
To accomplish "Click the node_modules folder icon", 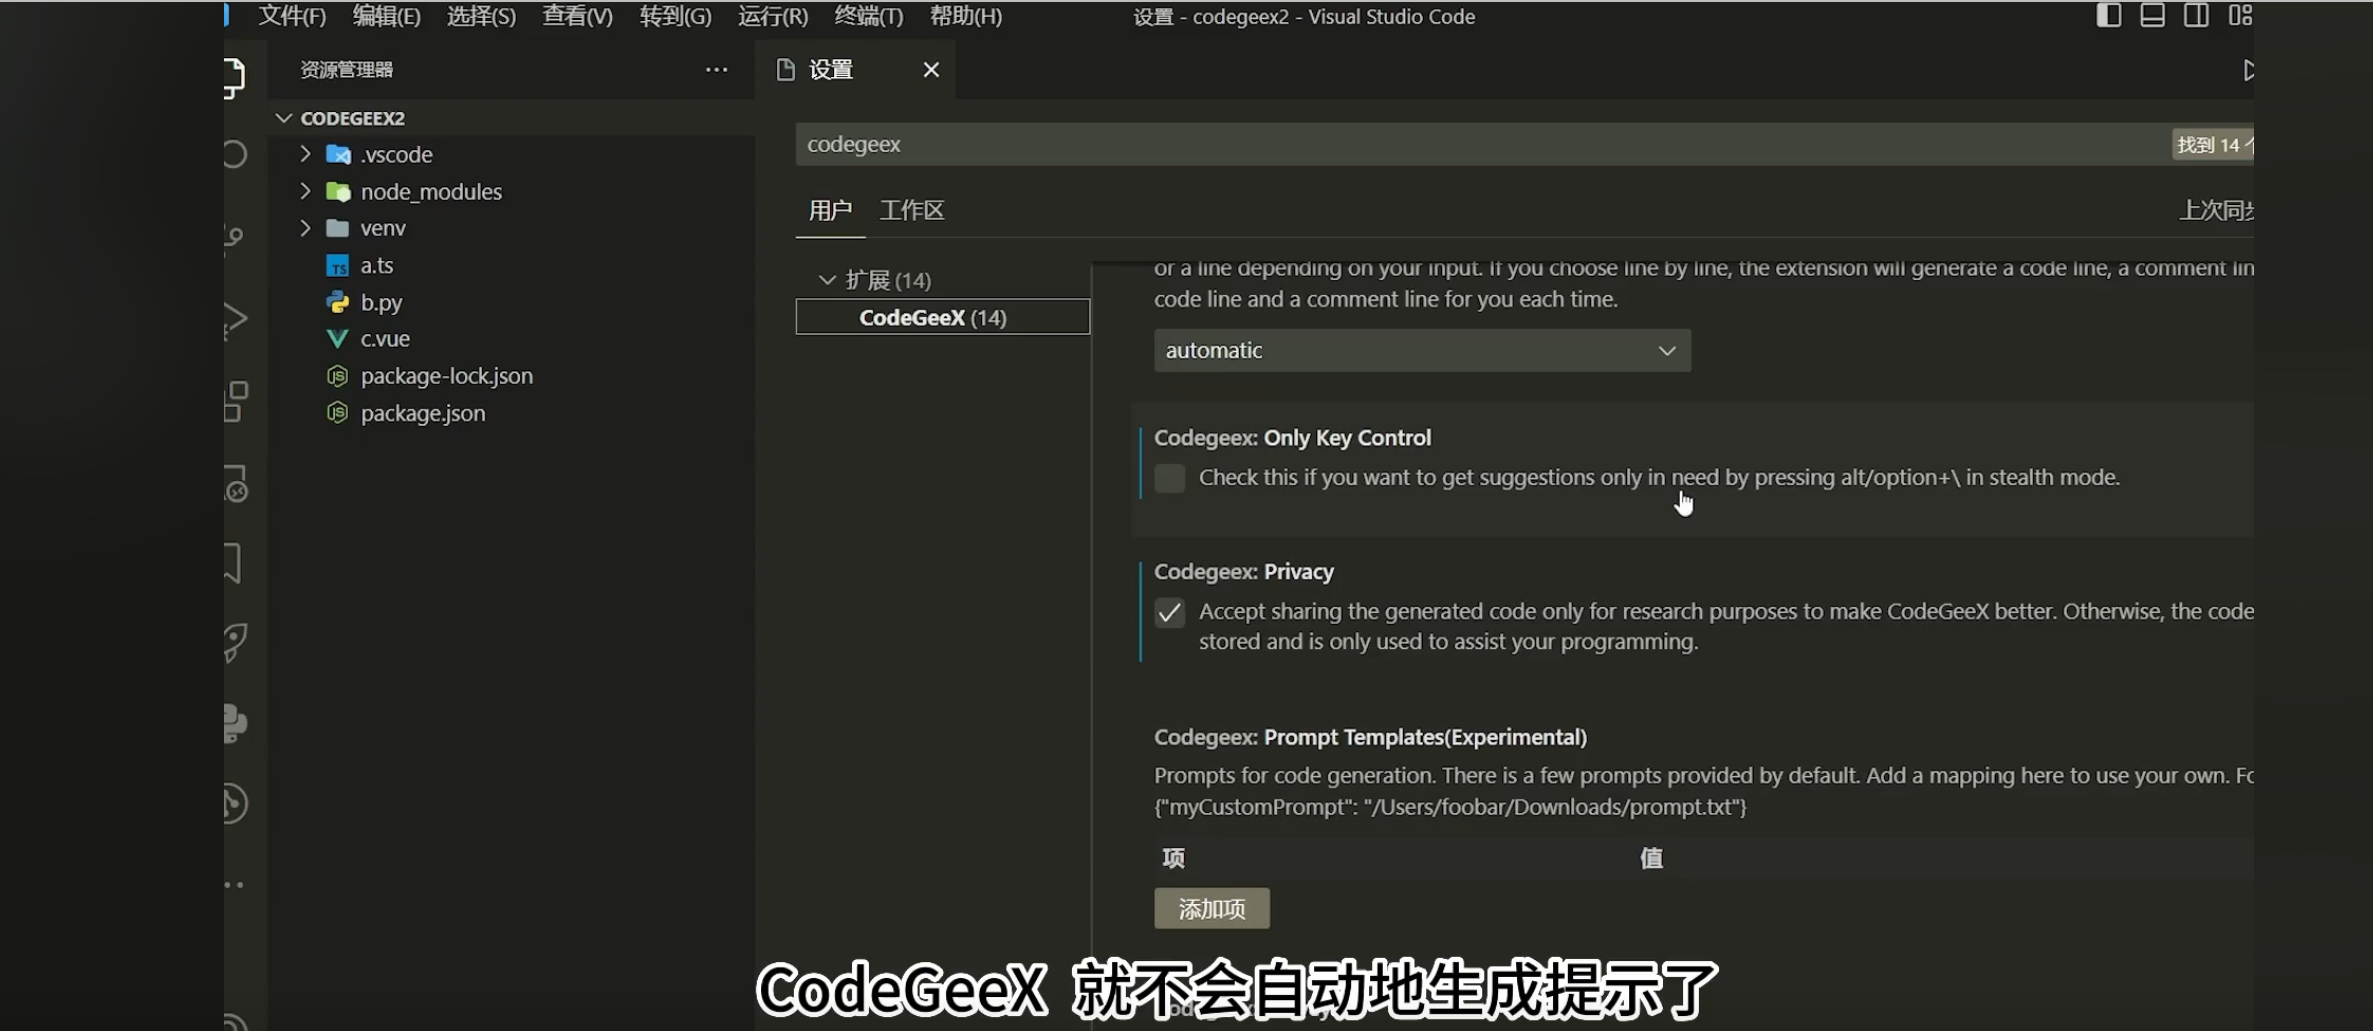I will pyautogui.click(x=338, y=191).
